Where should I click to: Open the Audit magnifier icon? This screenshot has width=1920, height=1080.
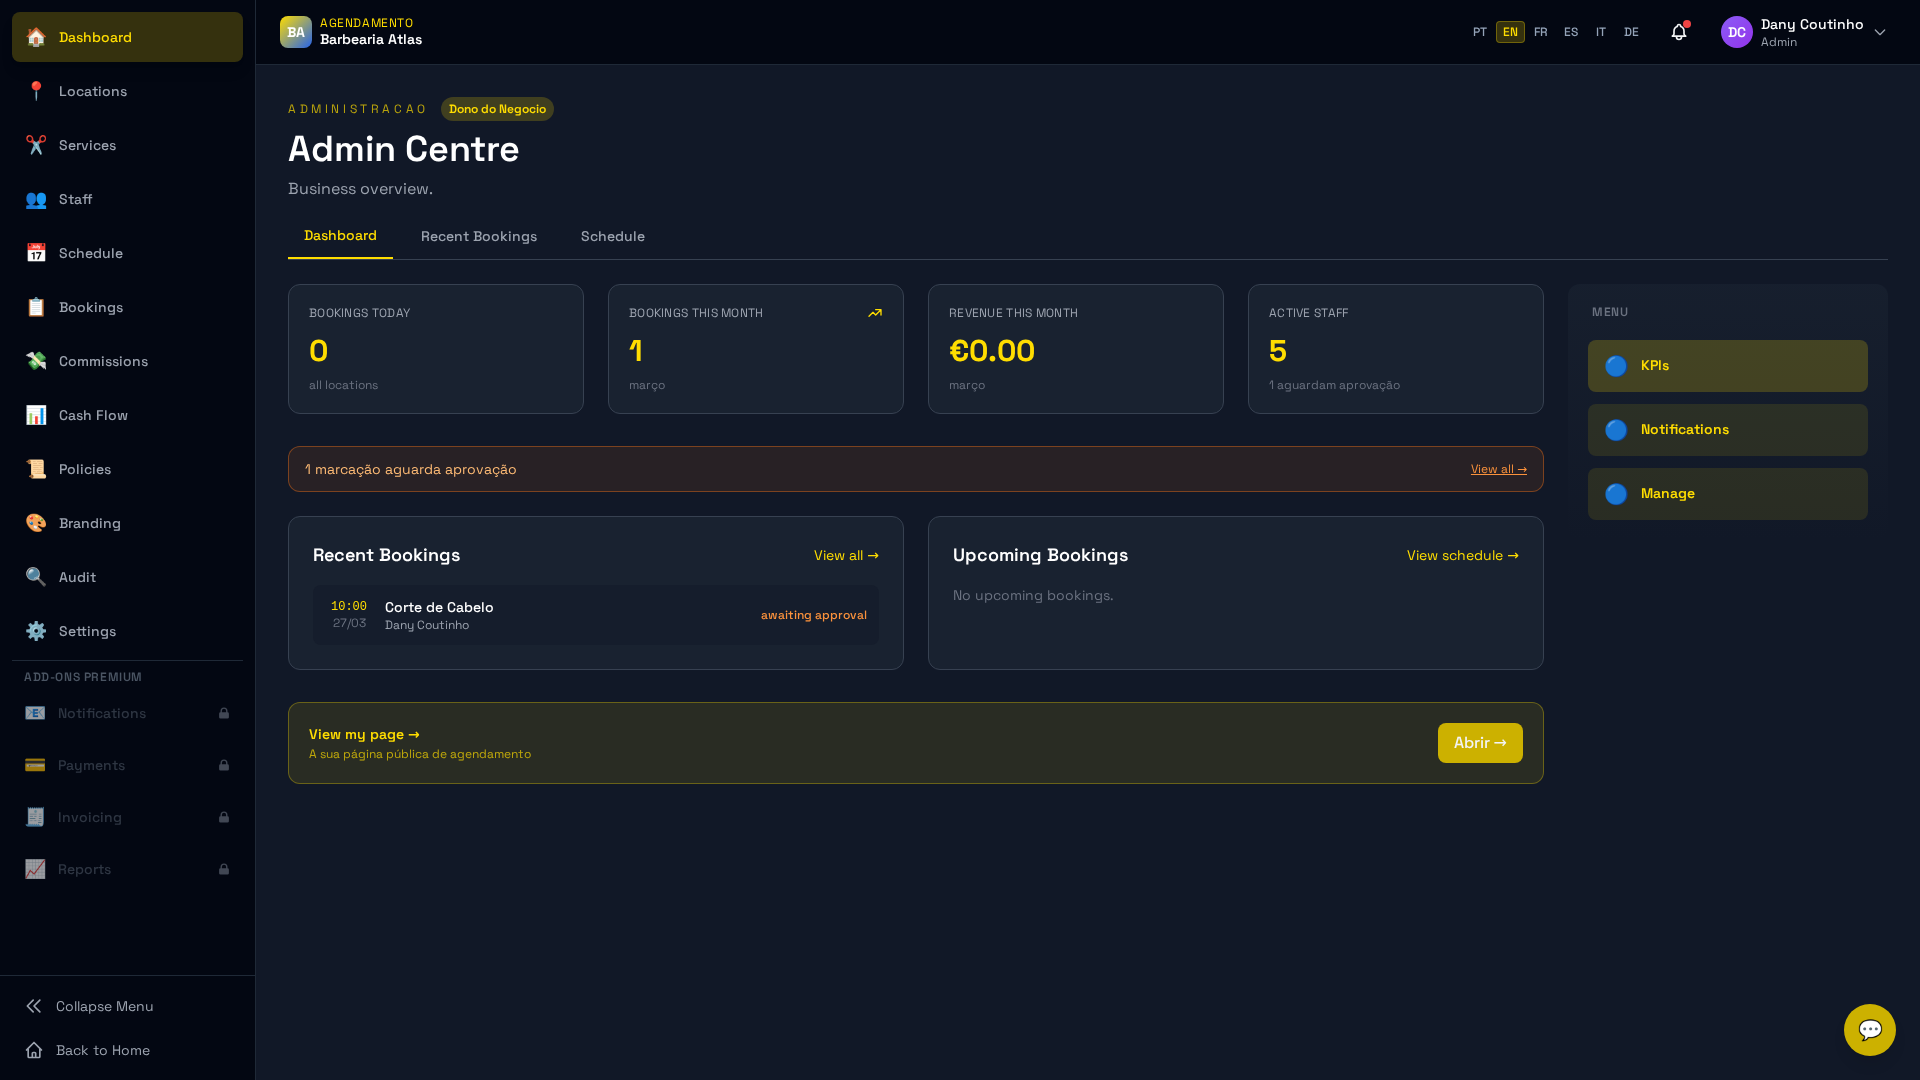click(36, 577)
